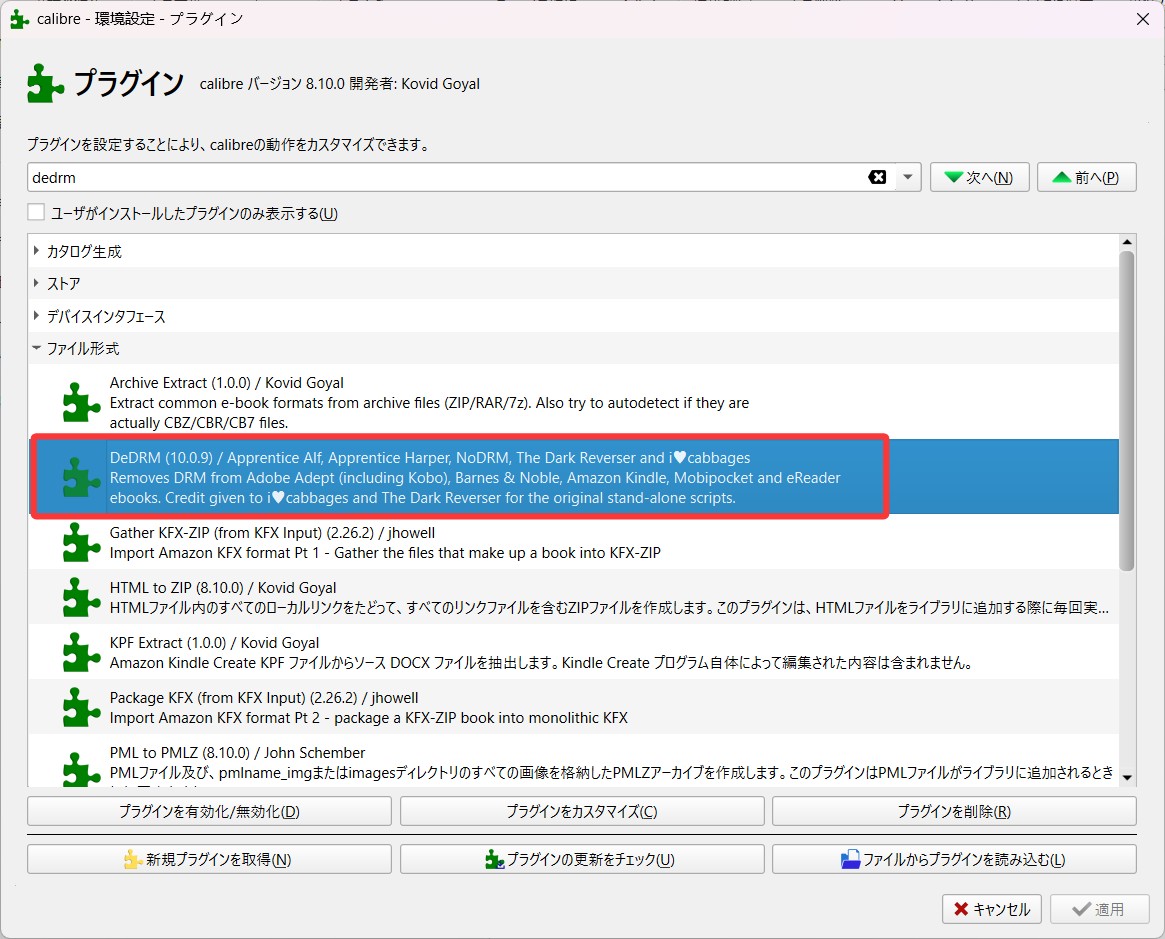Click the plugin list vertical scrollbar

pyautogui.click(x=1127, y=410)
